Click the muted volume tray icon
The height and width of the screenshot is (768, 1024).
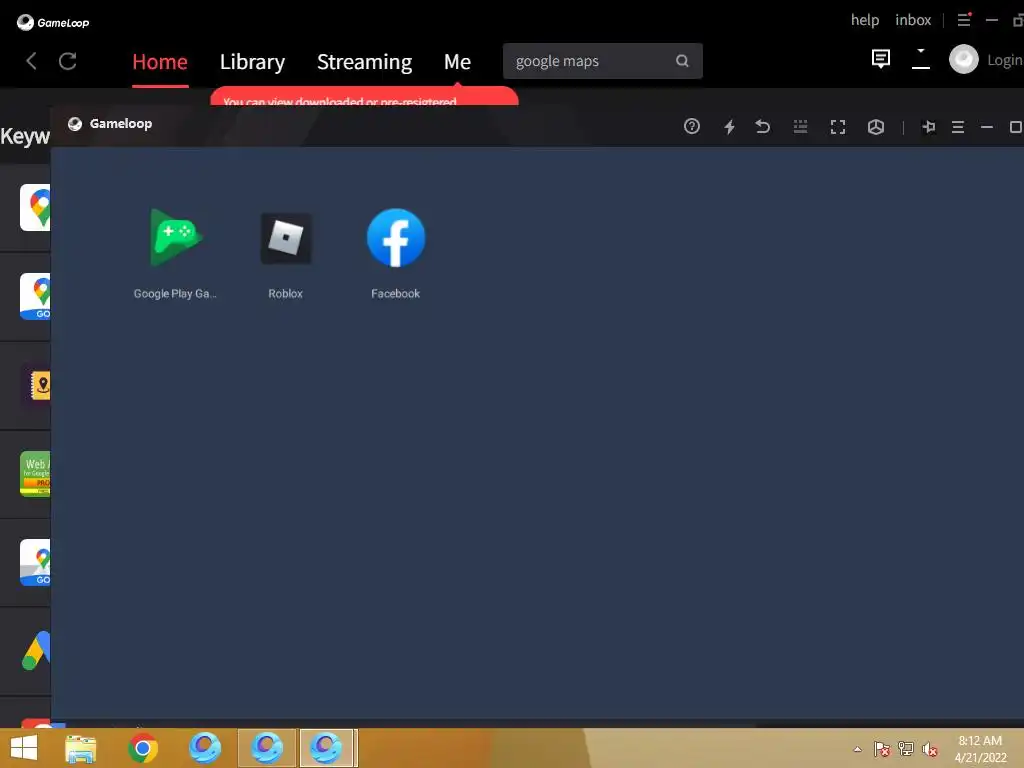[929, 749]
